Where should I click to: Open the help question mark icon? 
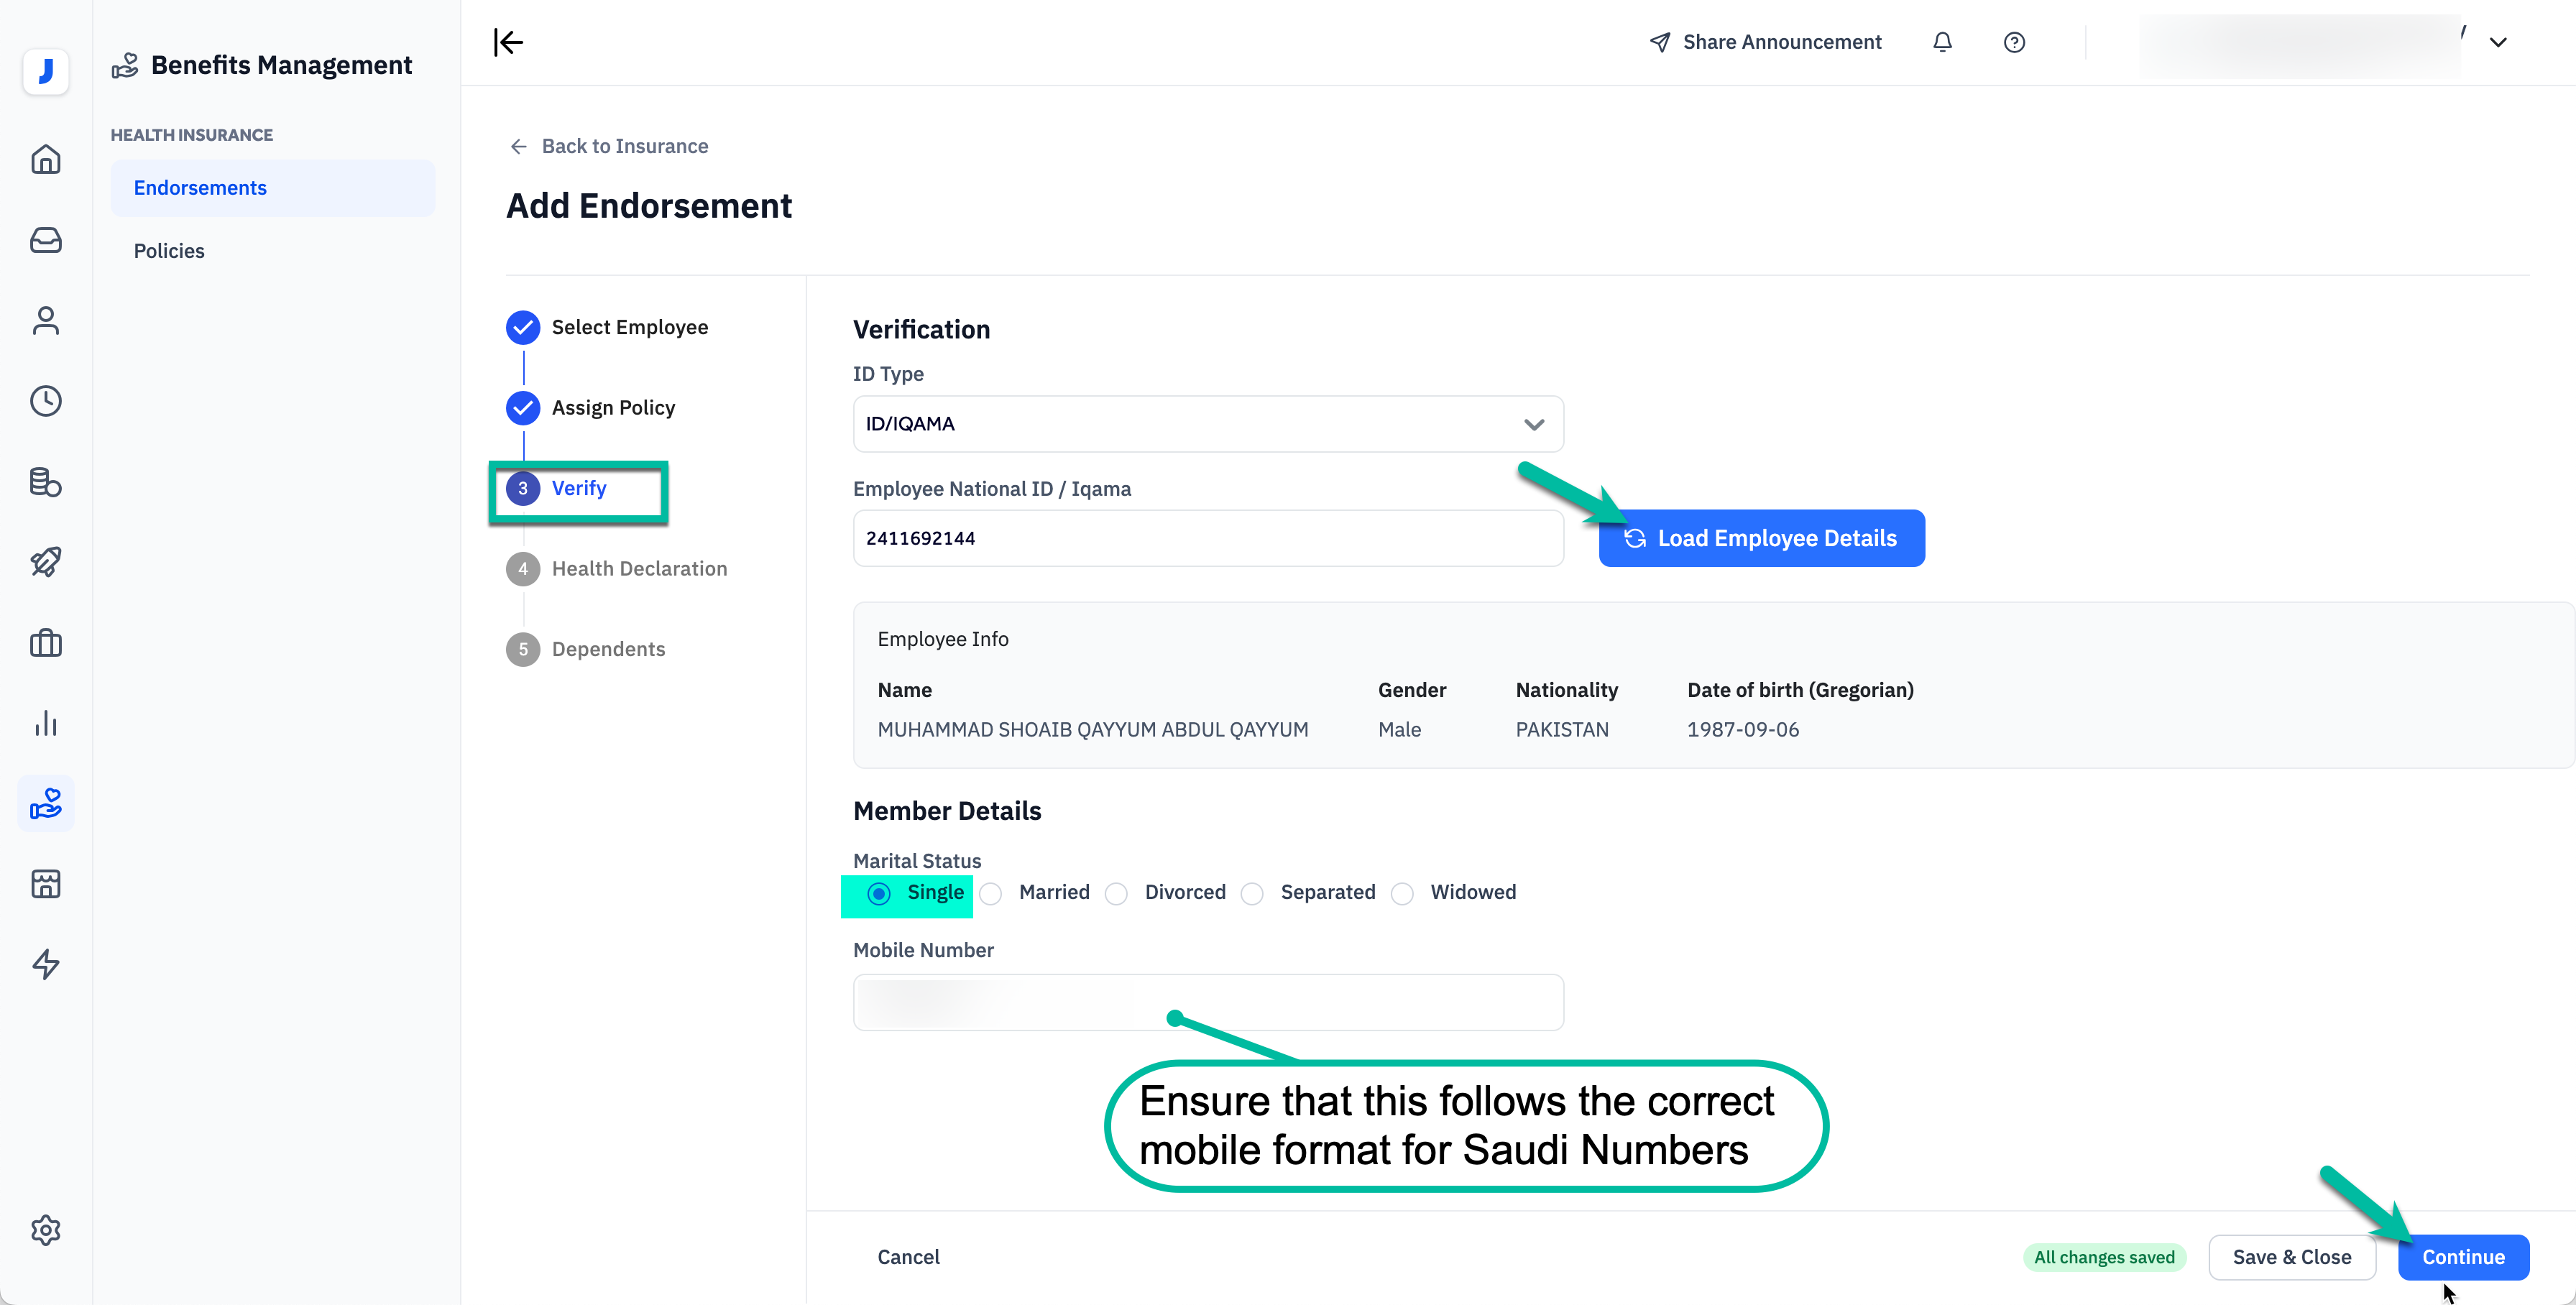(x=2014, y=42)
